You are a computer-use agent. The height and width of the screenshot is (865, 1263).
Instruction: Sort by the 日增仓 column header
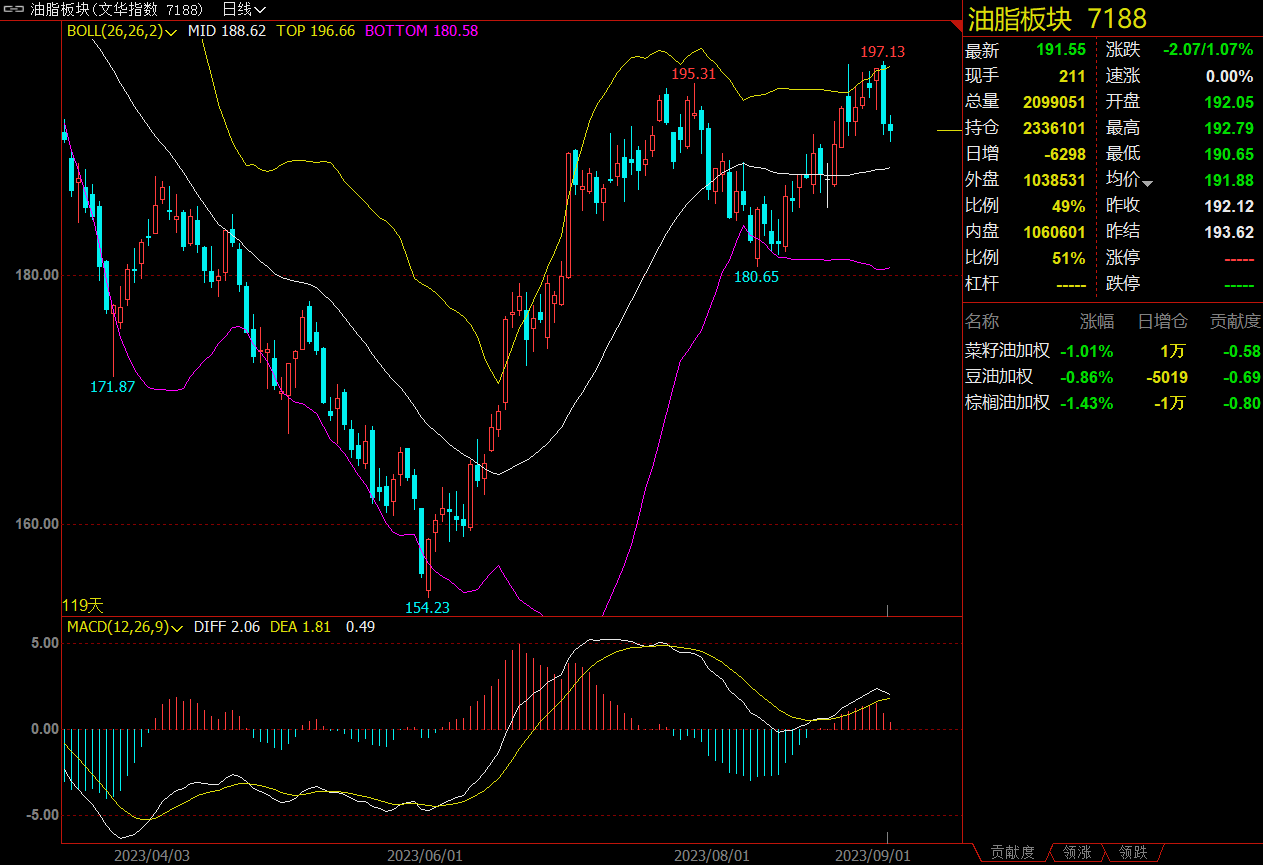coord(1163,322)
